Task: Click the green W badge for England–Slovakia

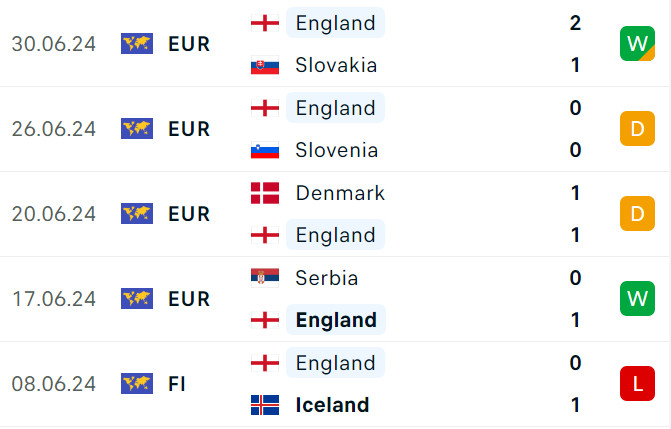Action: click(x=636, y=44)
